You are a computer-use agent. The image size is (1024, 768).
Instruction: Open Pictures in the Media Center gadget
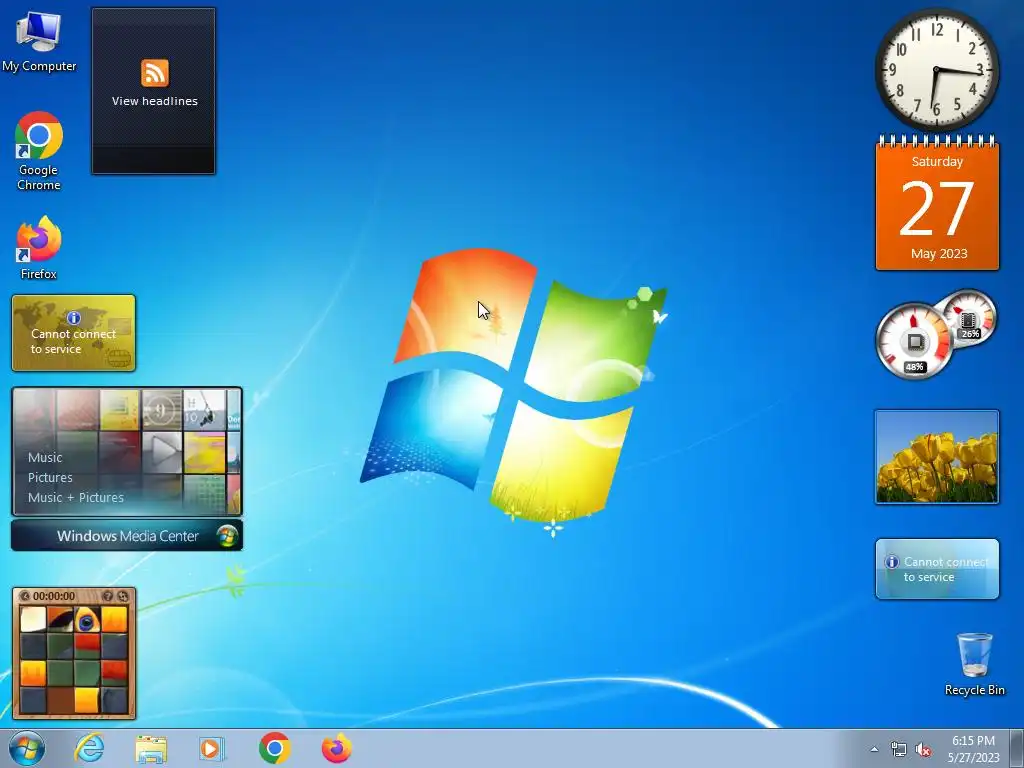[x=50, y=477]
